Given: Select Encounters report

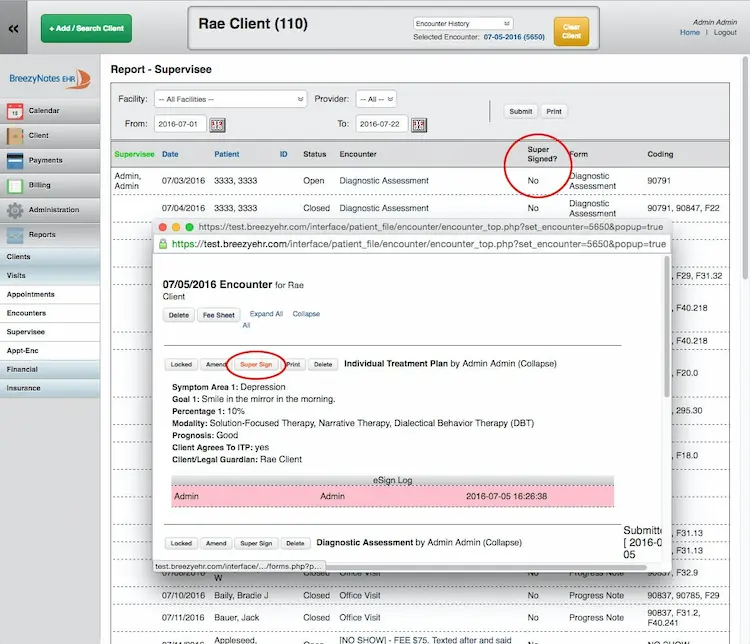Looking at the screenshot, I should tap(50, 313).
